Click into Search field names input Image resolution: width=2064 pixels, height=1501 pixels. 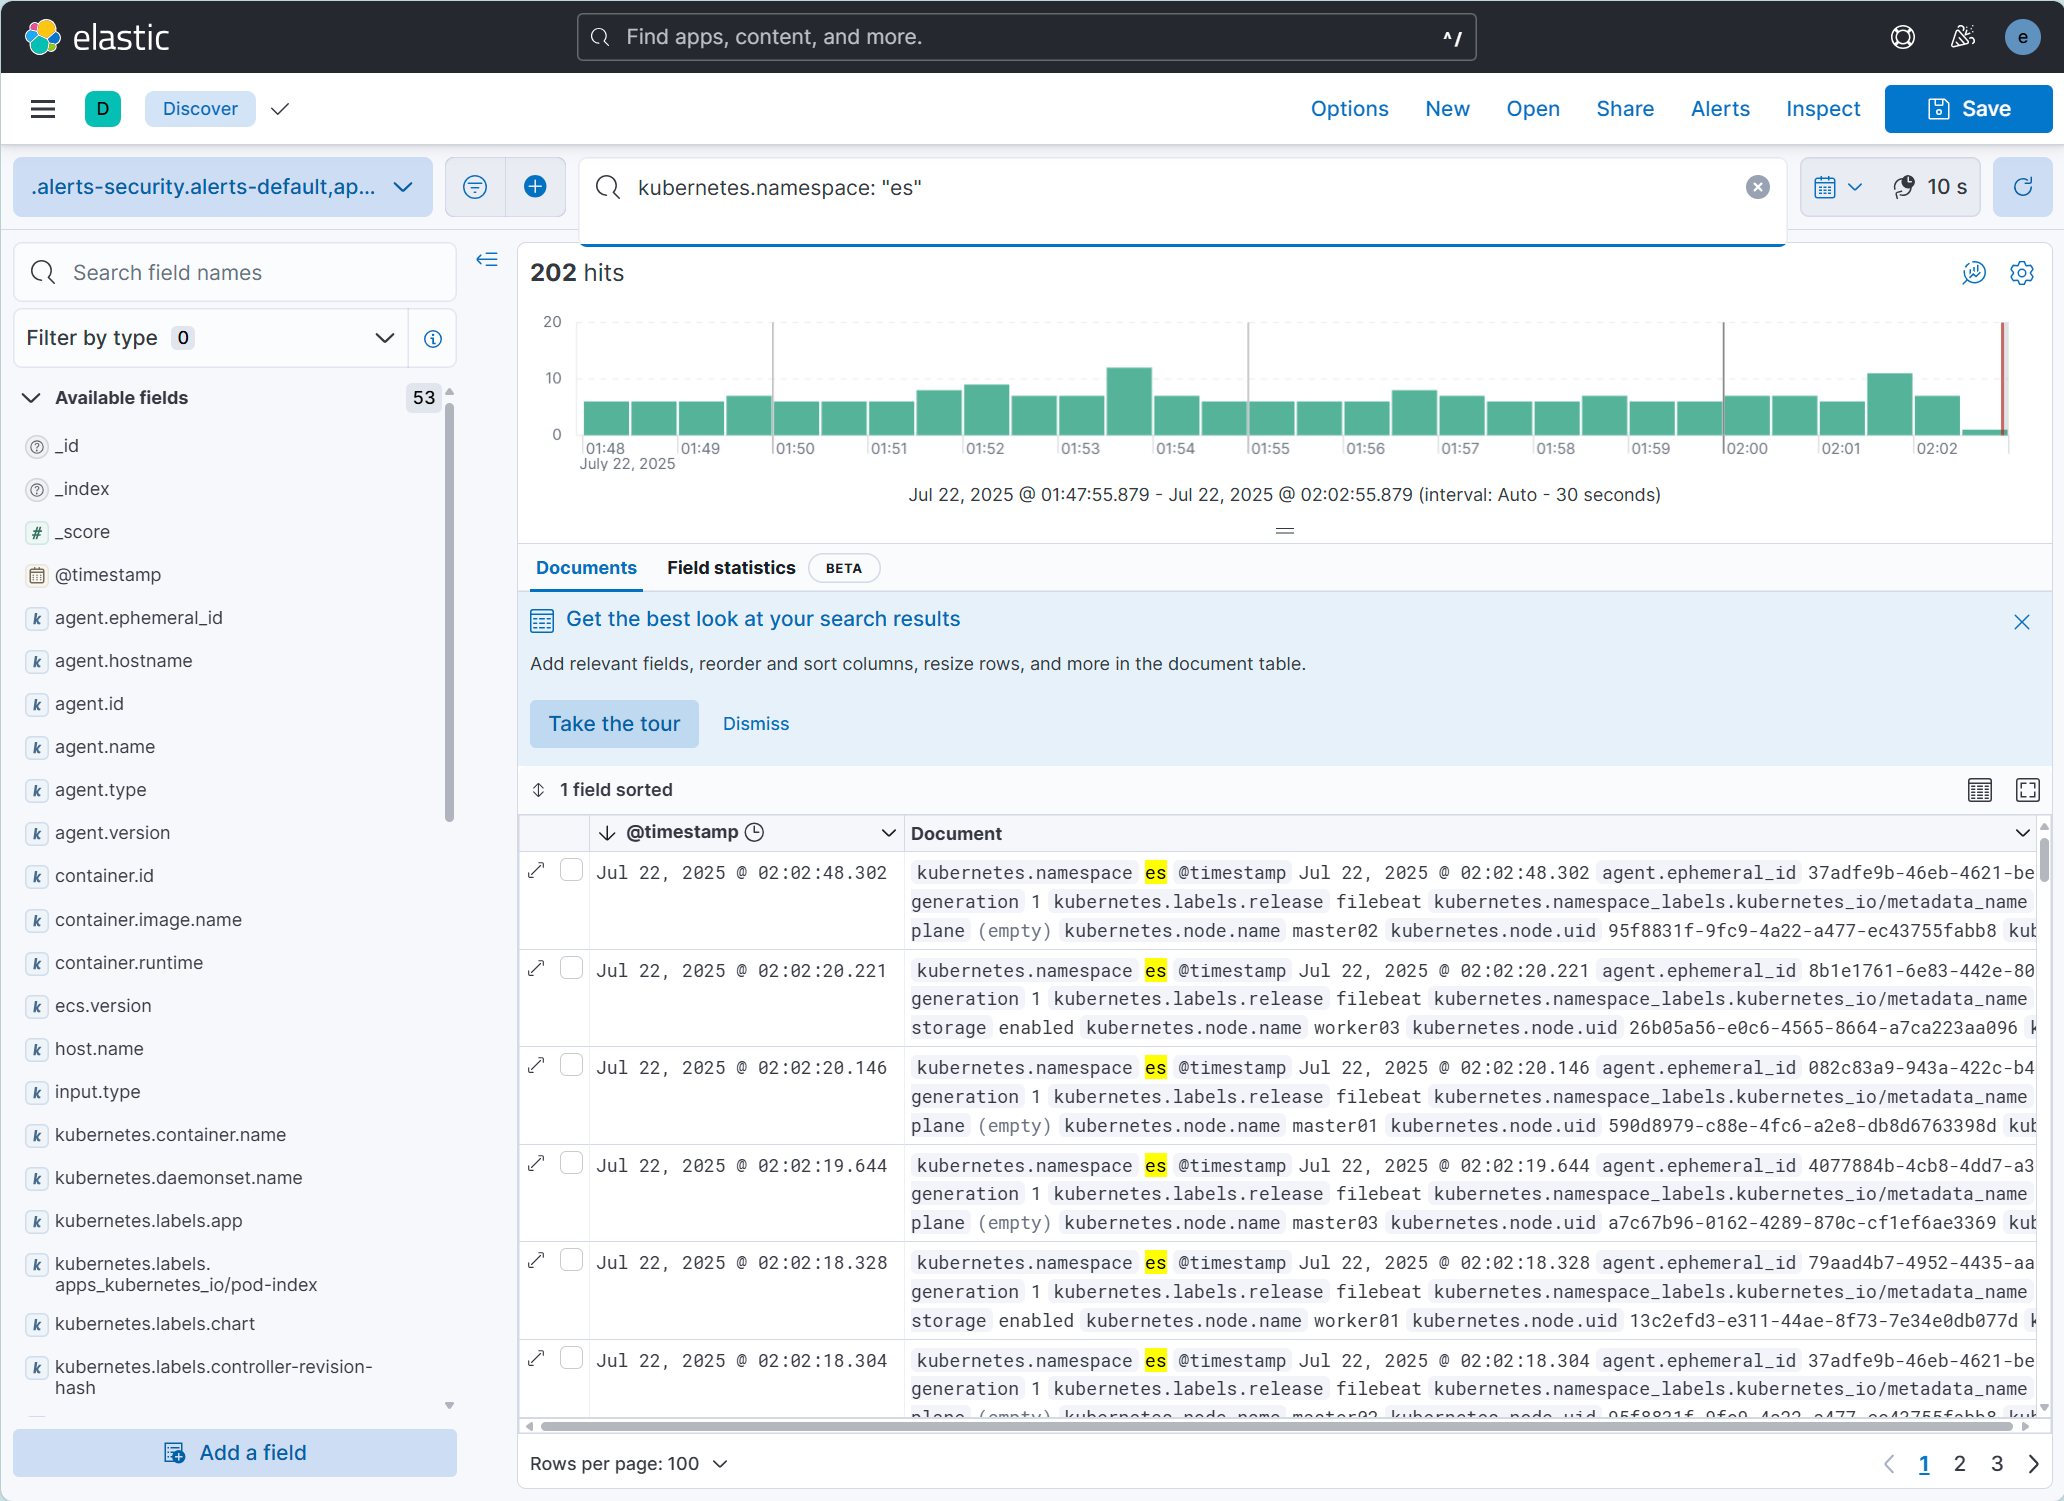click(x=250, y=273)
